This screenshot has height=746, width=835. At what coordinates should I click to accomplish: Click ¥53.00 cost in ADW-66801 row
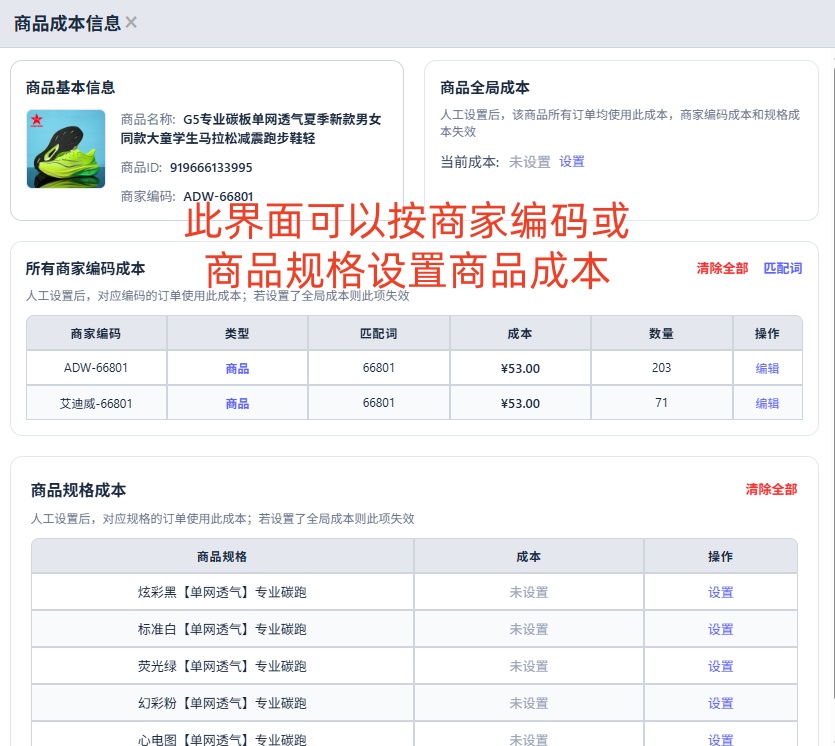pos(520,368)
